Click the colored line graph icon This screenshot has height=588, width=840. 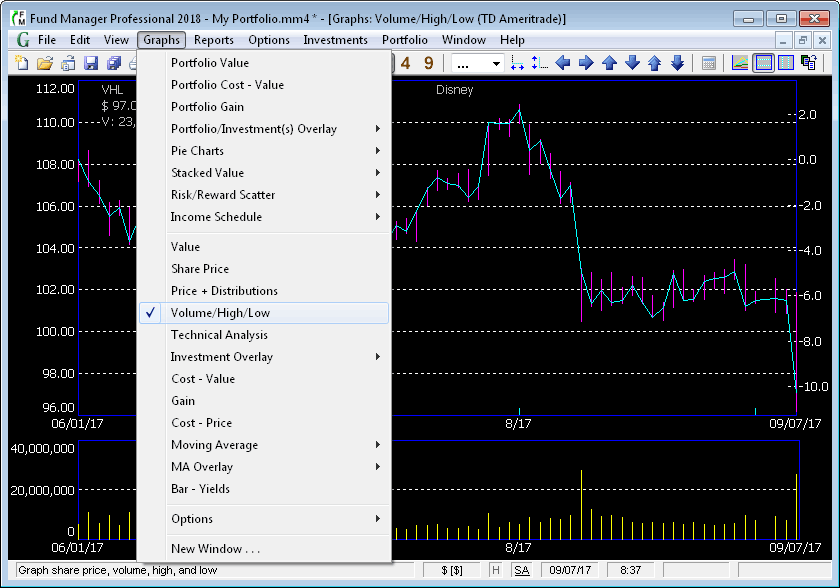coord(740,63)
